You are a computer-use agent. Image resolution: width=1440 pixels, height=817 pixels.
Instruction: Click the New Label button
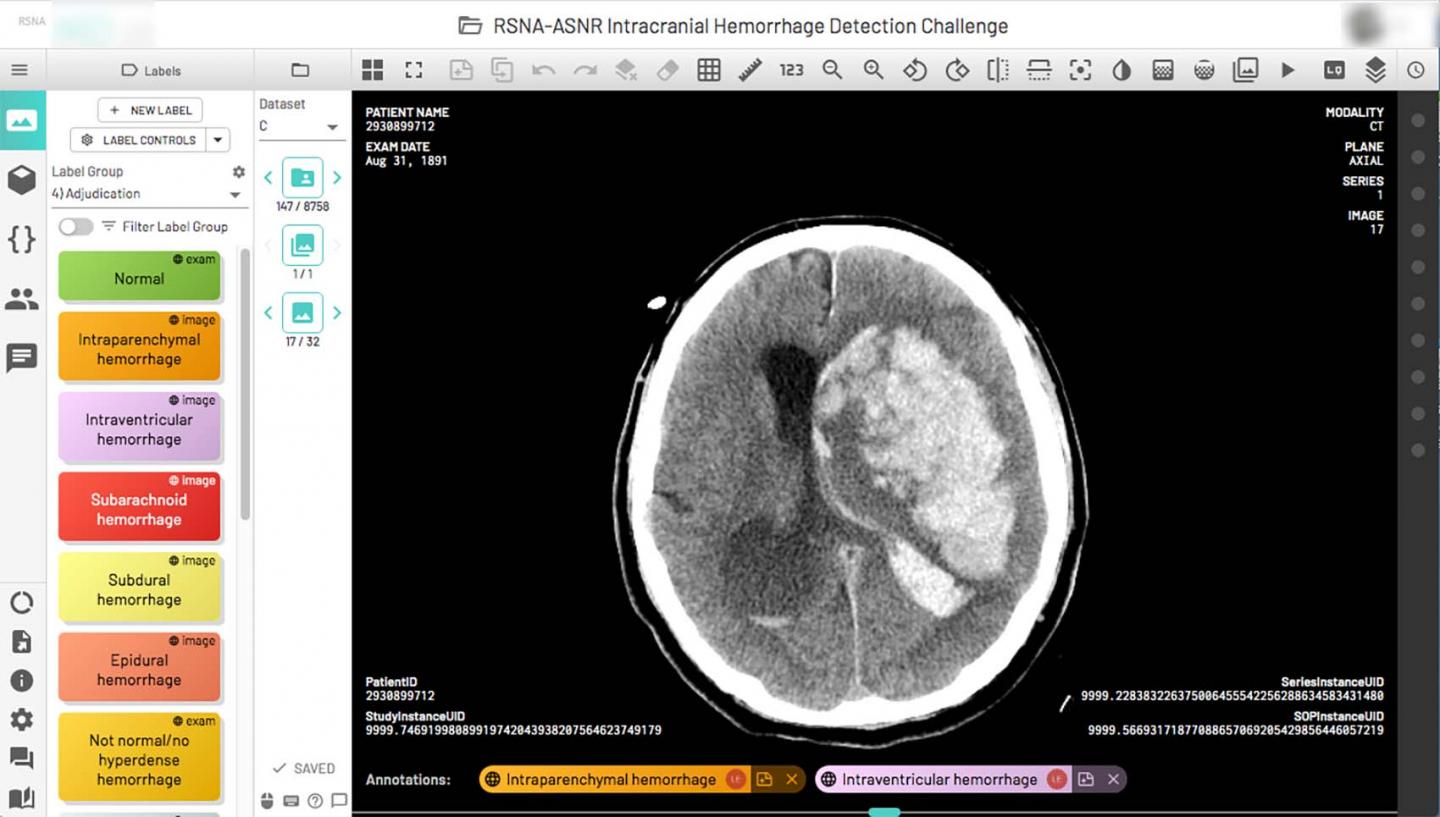150,110
